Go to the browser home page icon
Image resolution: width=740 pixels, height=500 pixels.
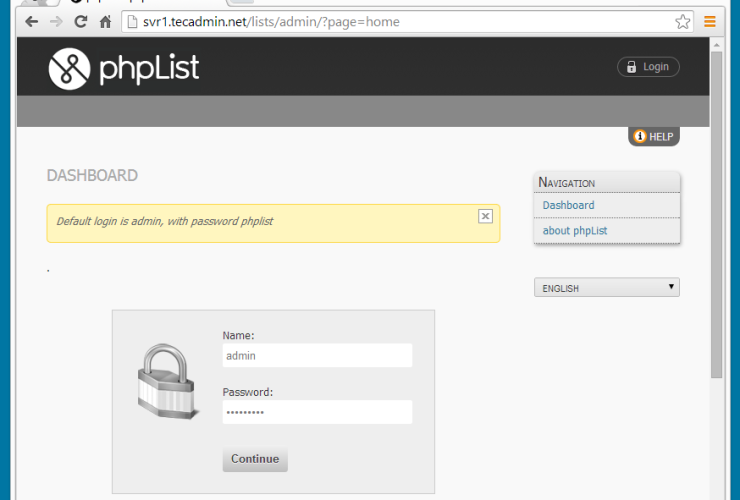(105, 21)
